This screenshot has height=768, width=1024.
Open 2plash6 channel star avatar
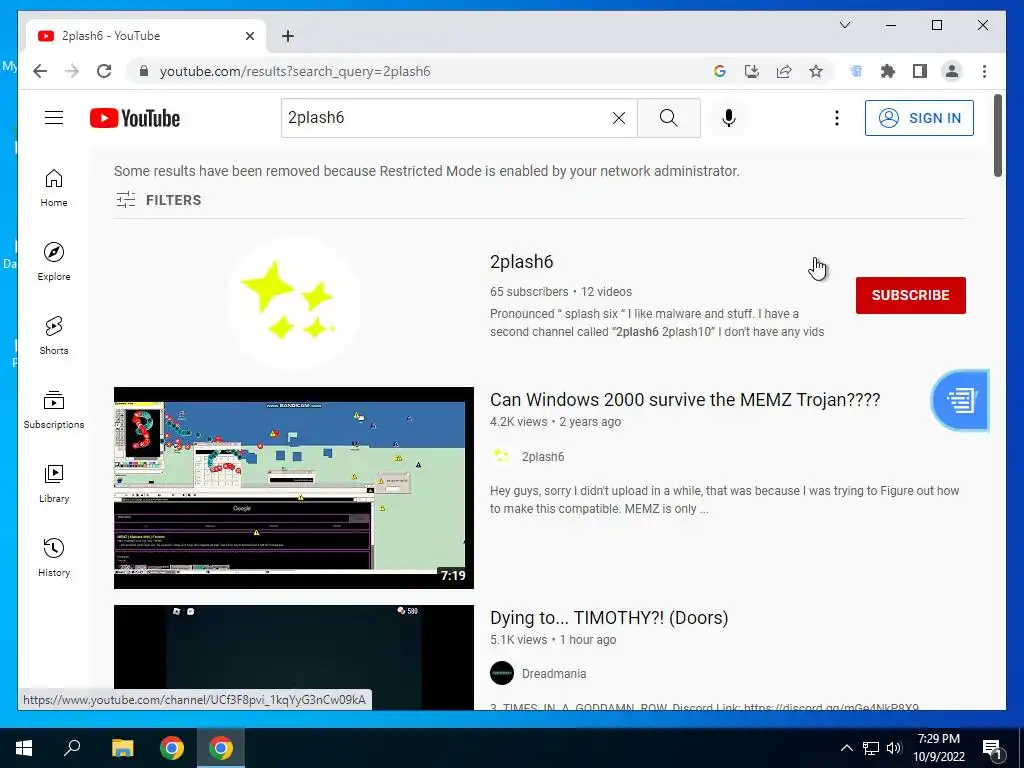point(294,302)
